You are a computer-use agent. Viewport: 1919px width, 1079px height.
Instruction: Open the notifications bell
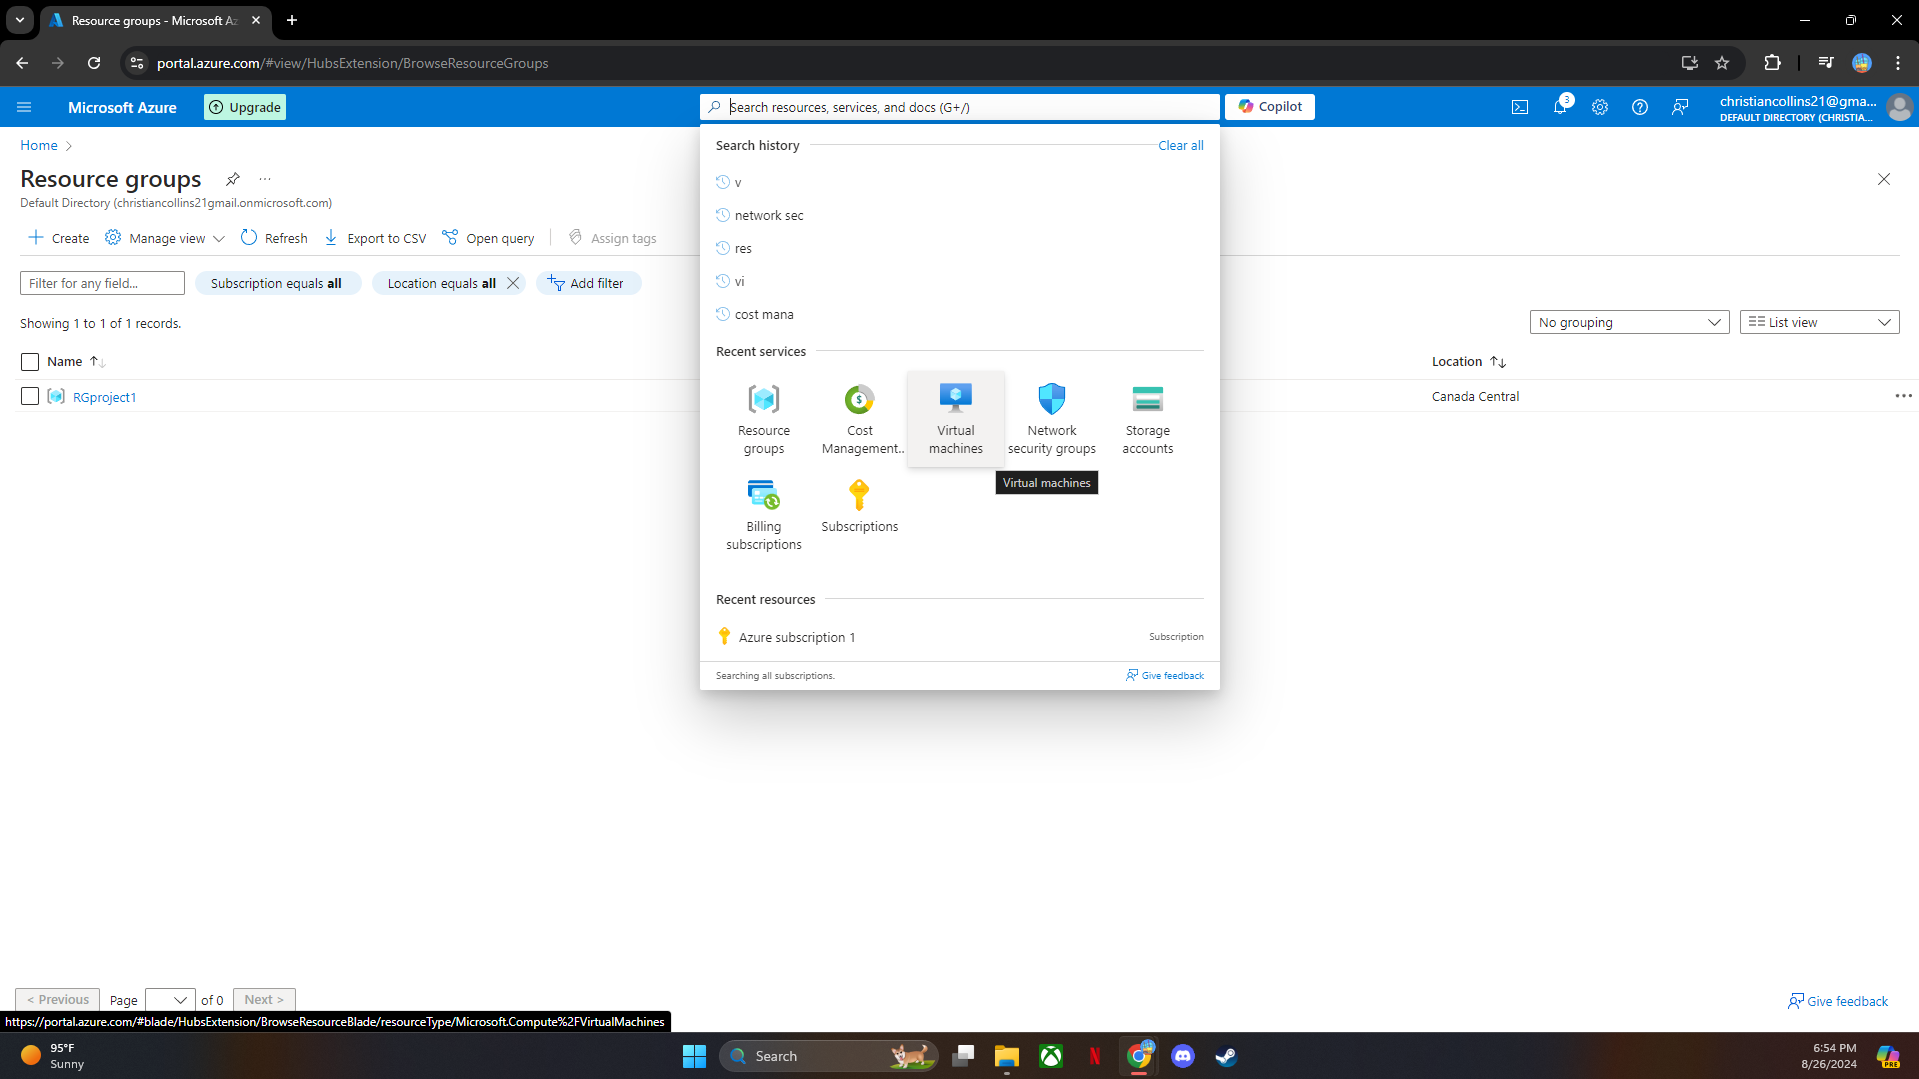(1560, 107)
